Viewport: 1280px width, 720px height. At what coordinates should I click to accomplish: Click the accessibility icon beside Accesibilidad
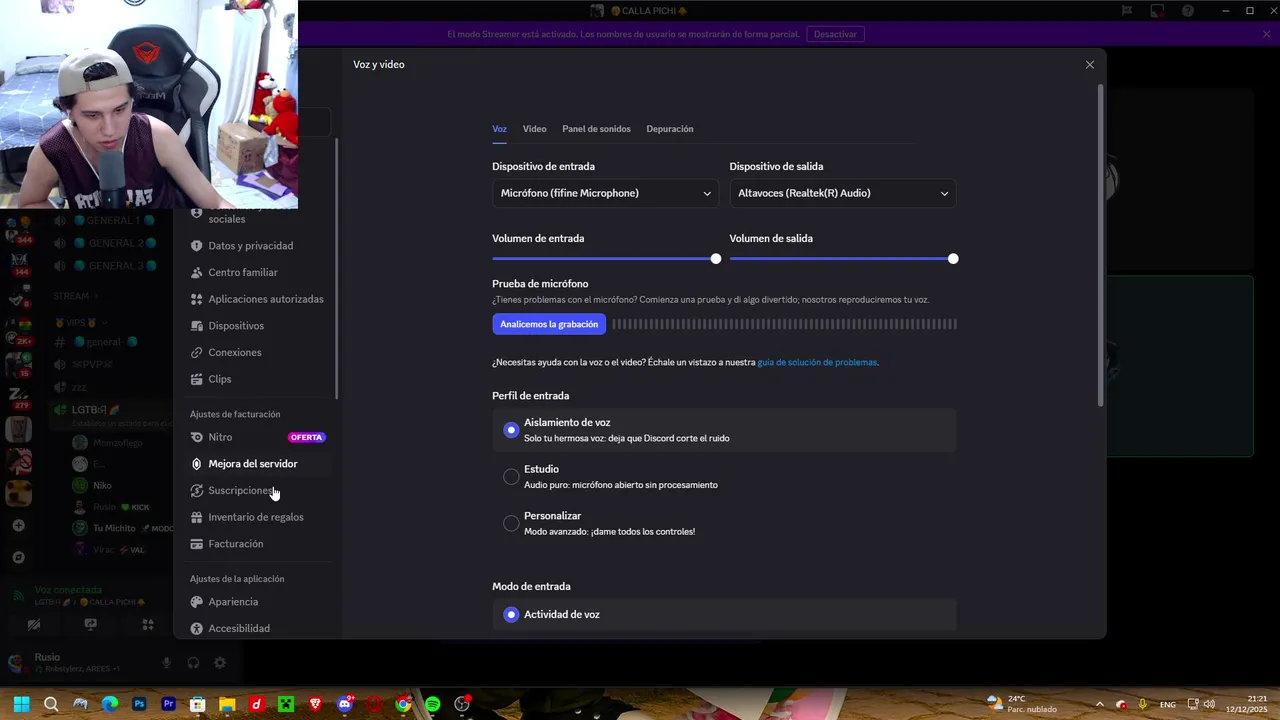[197, 629]
